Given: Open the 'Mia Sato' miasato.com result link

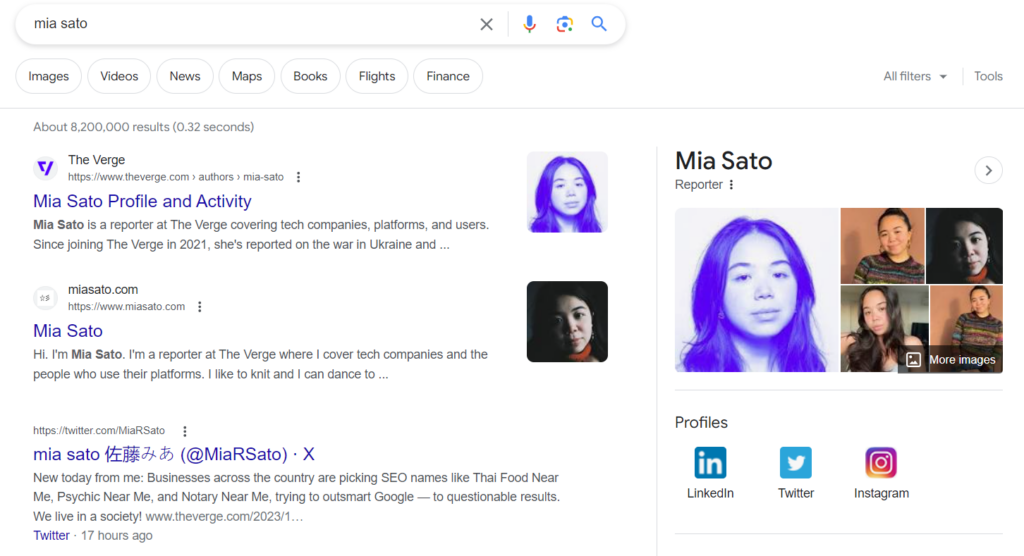Looking at the screenshot, I should (68, 331).
